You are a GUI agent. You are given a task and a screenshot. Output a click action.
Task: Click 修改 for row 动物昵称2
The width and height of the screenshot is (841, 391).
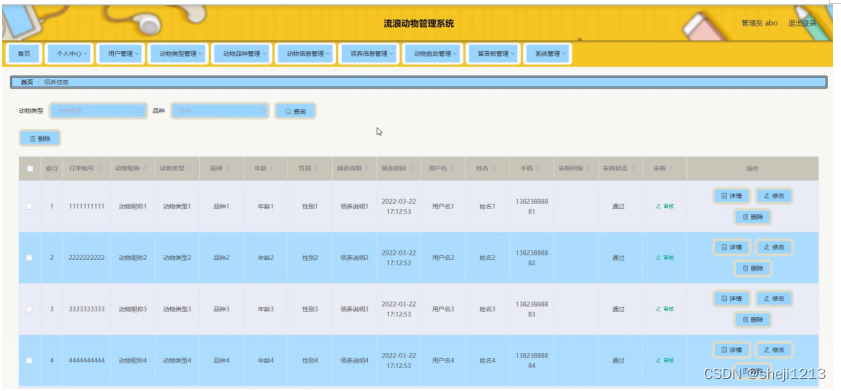point(774,247)
